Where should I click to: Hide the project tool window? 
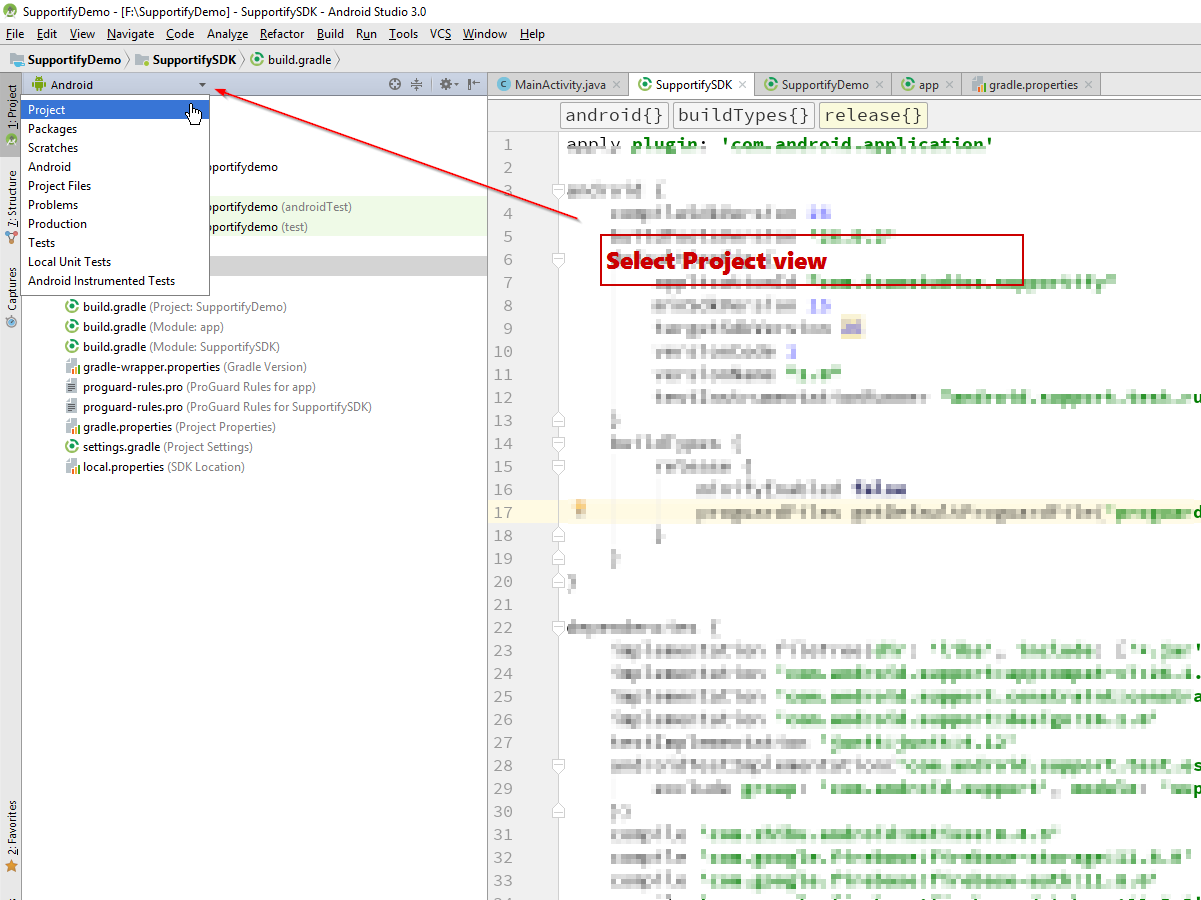474,85
